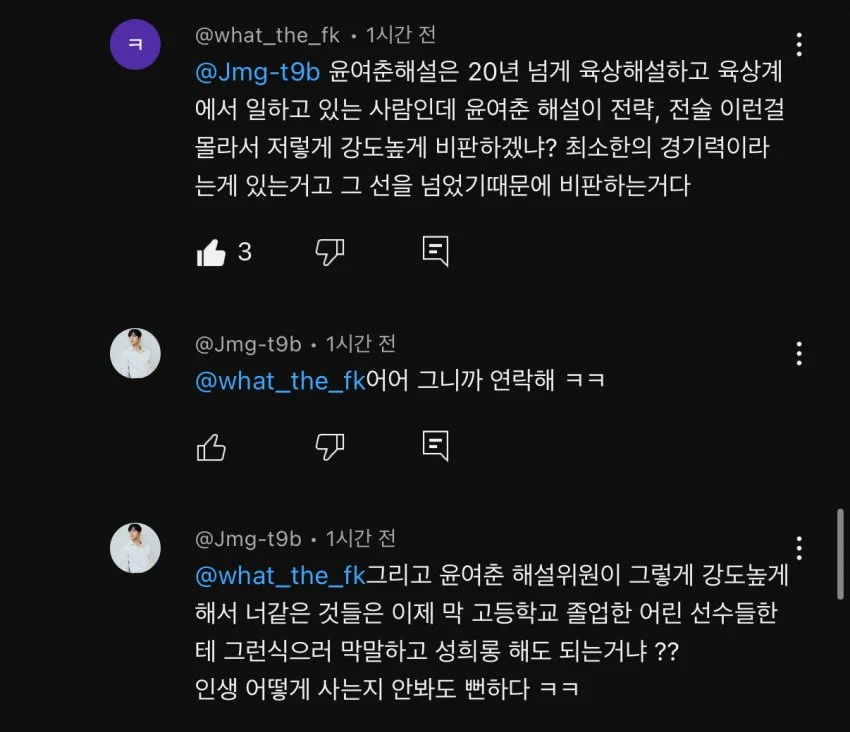This screenshot has height=732, width=850.
Task: Follow the @Jmg-t9b mention in first comment
Action: click(257, 72)
